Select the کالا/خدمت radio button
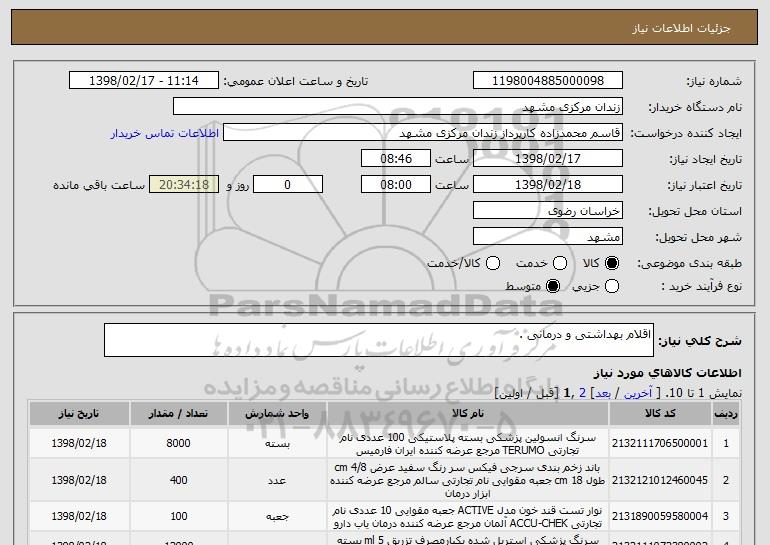 [493, 263]
